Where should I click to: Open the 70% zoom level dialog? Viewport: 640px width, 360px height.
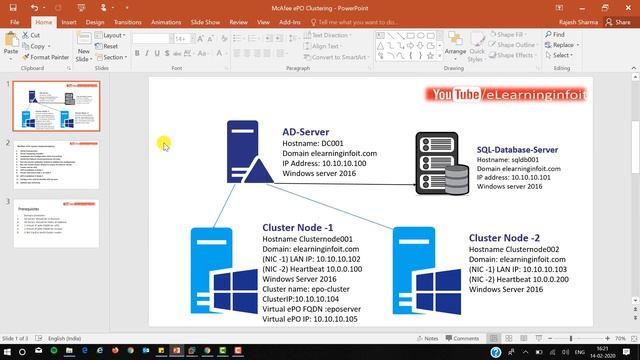click(x=620, y=338)
